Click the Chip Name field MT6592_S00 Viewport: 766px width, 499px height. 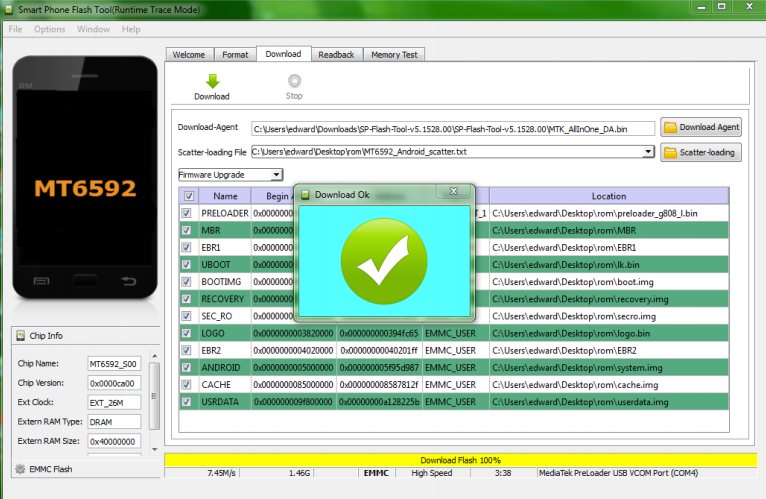(x=114, y=364)
